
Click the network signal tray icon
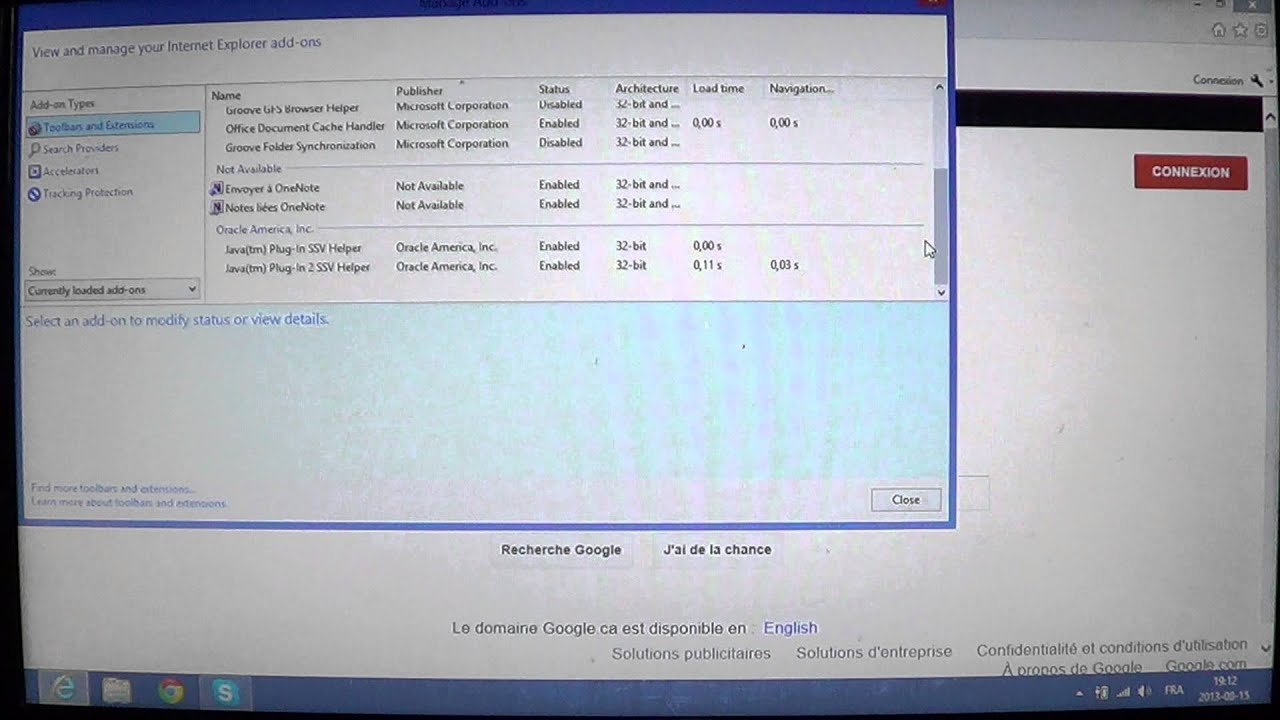tap(1123, 692)
